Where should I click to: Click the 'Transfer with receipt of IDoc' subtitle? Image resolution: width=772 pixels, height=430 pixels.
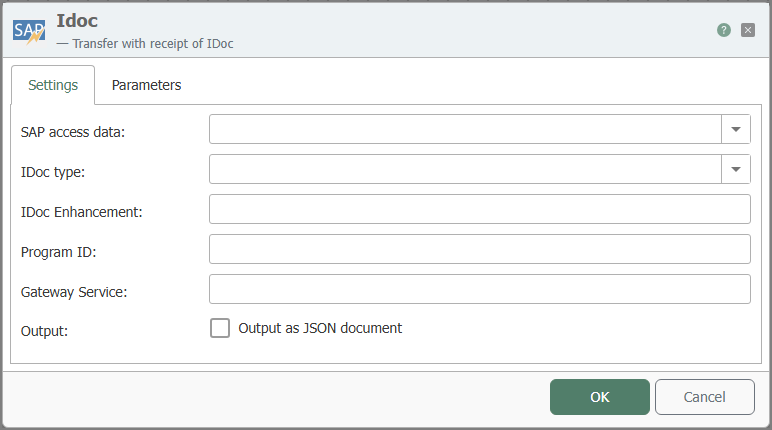153,44
